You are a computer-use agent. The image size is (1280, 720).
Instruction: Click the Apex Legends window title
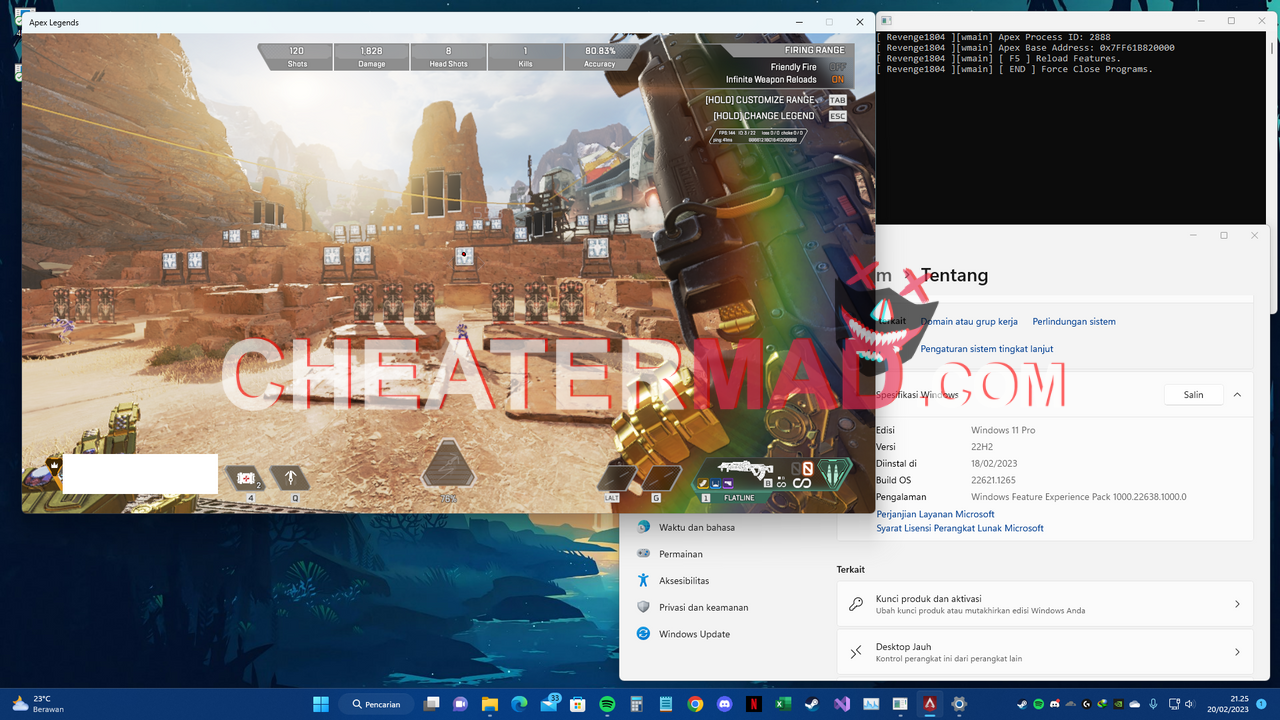(x=54, y=22)
